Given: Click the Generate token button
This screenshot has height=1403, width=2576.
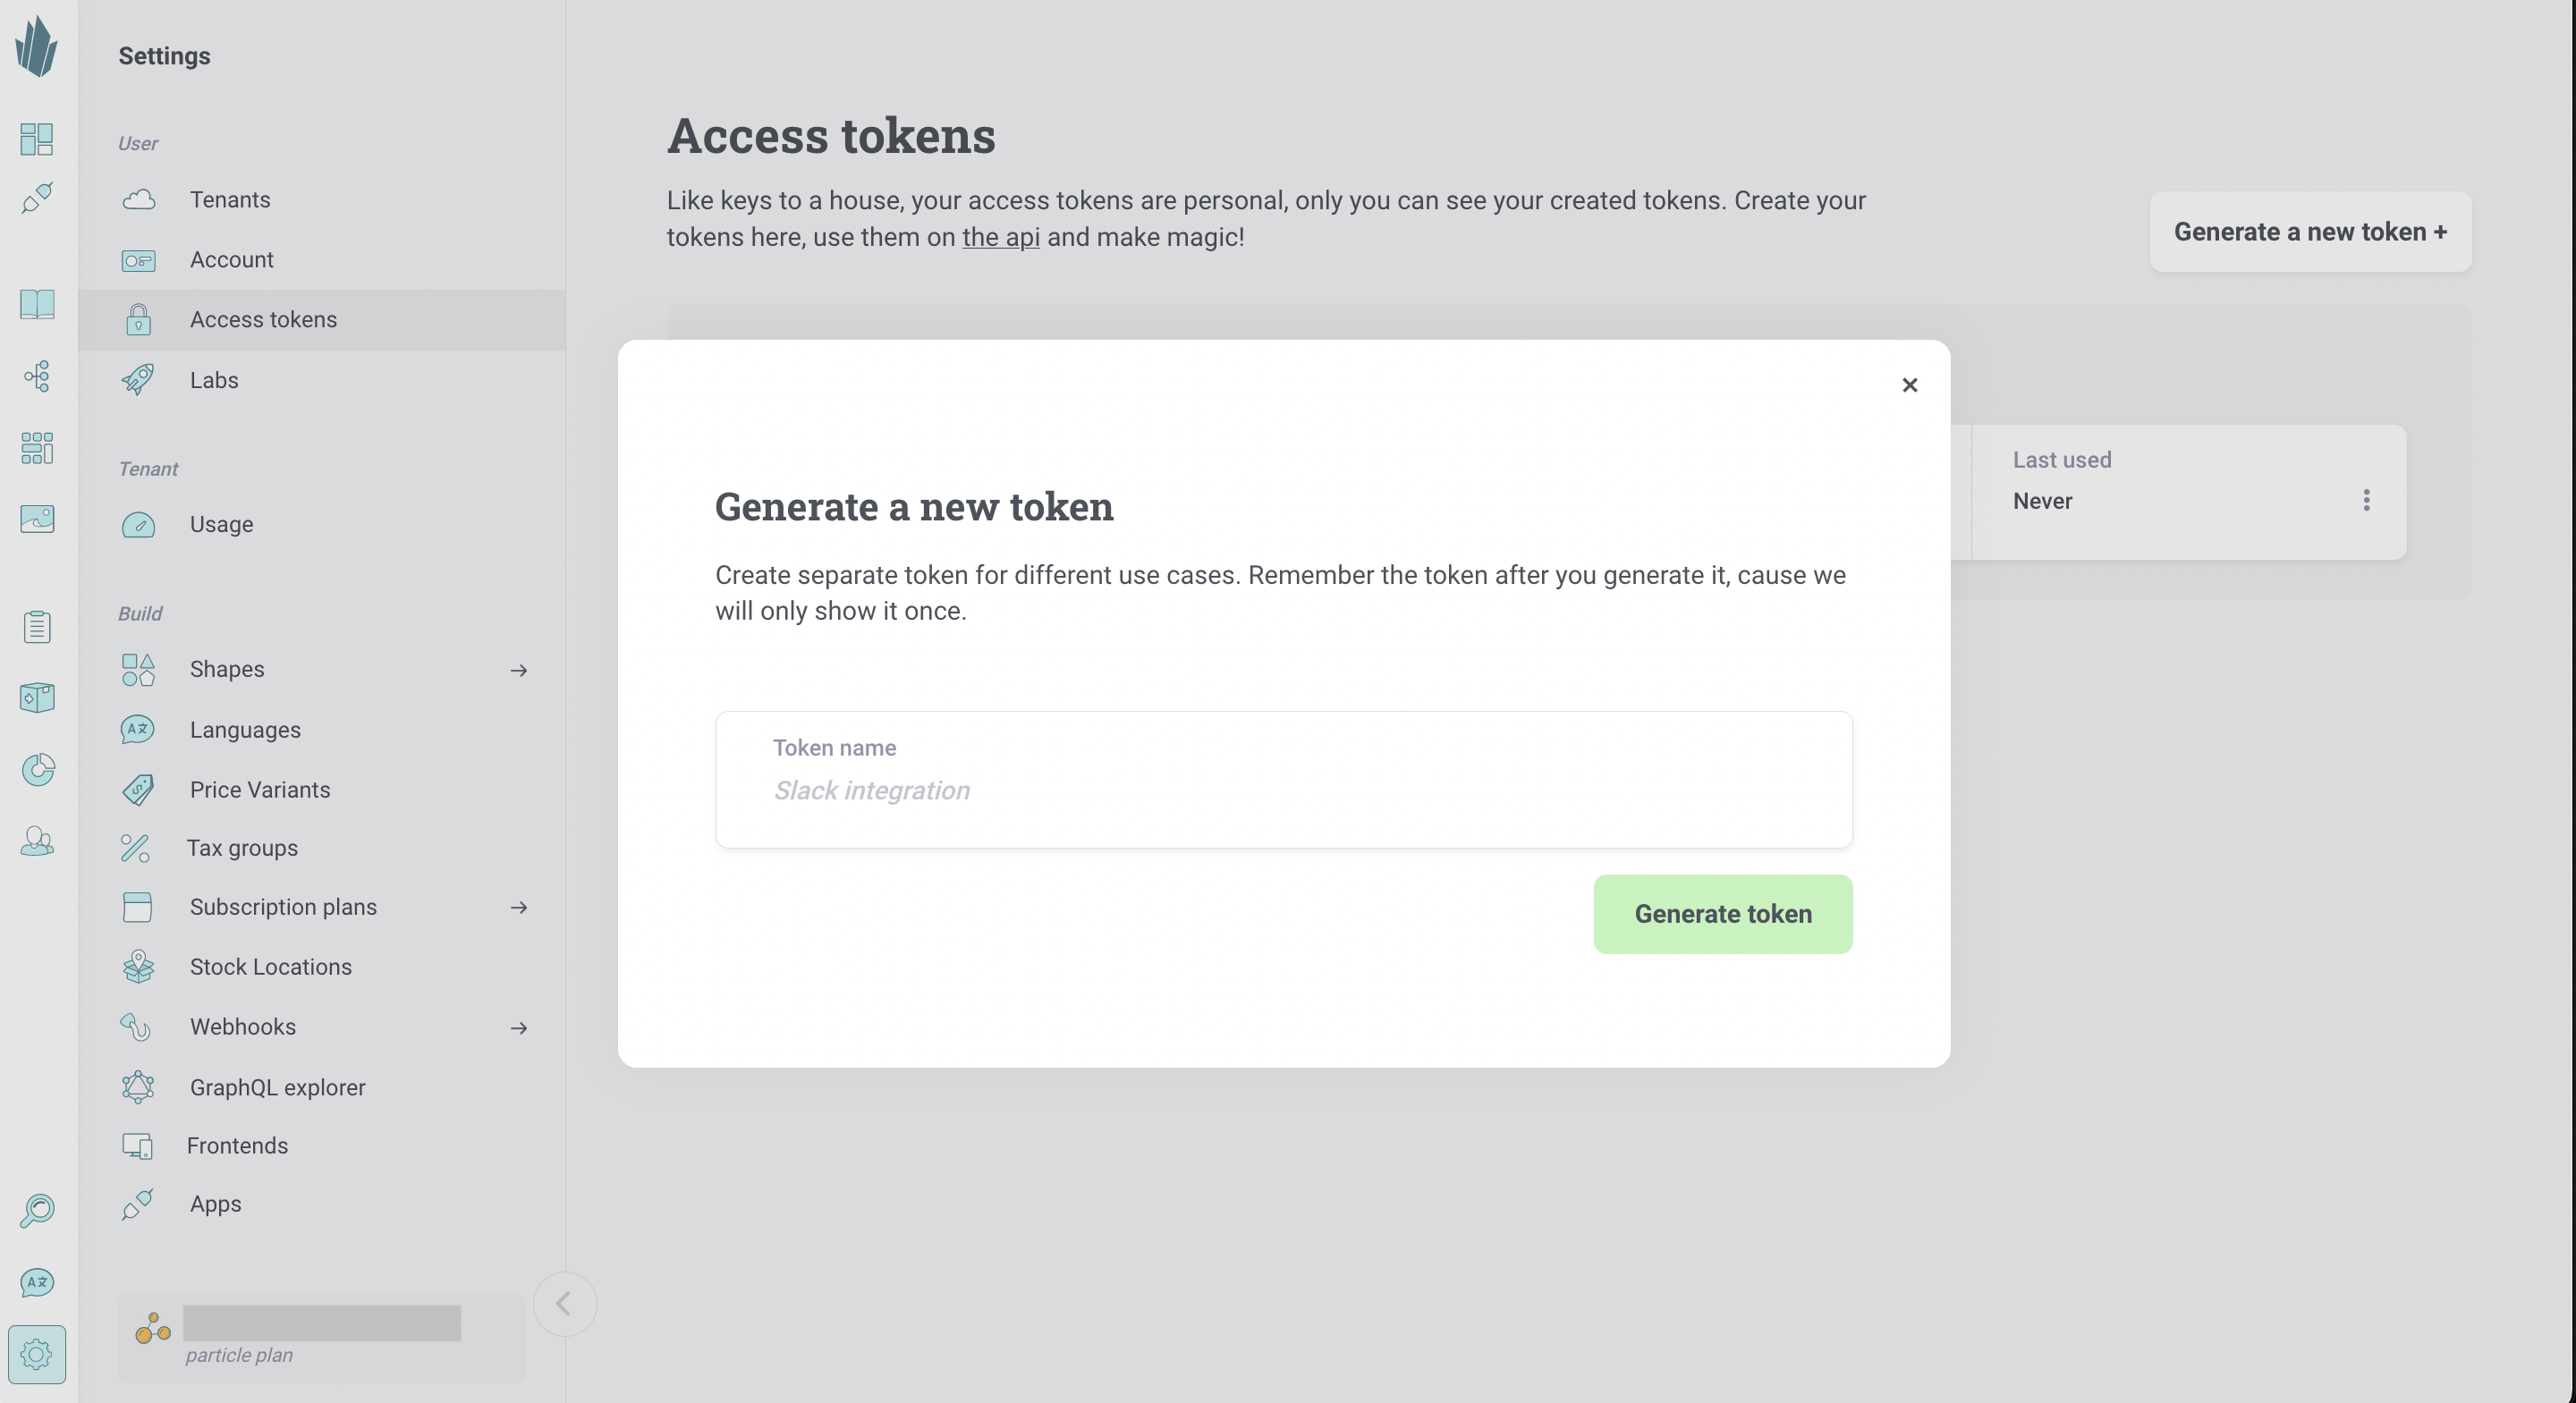Looking at the screenshot, I should tap(1722, 914).
